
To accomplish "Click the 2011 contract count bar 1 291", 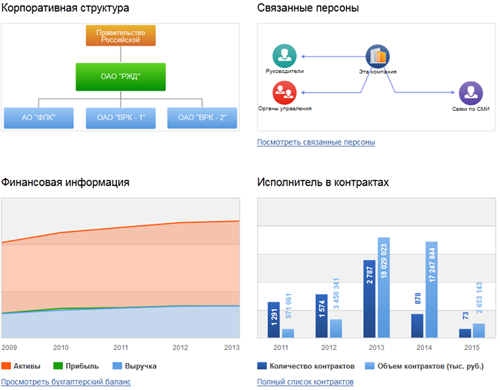I will (274, 320).
